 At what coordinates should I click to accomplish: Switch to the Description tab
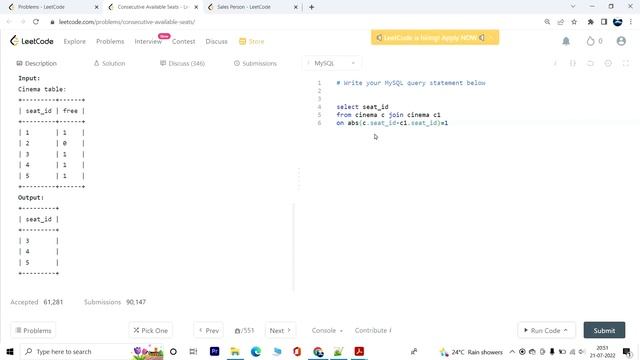tap(36, 63)
